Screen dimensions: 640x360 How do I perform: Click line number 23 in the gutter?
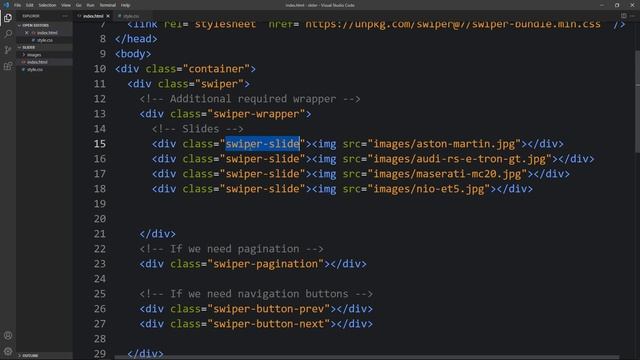pos(100,264)
